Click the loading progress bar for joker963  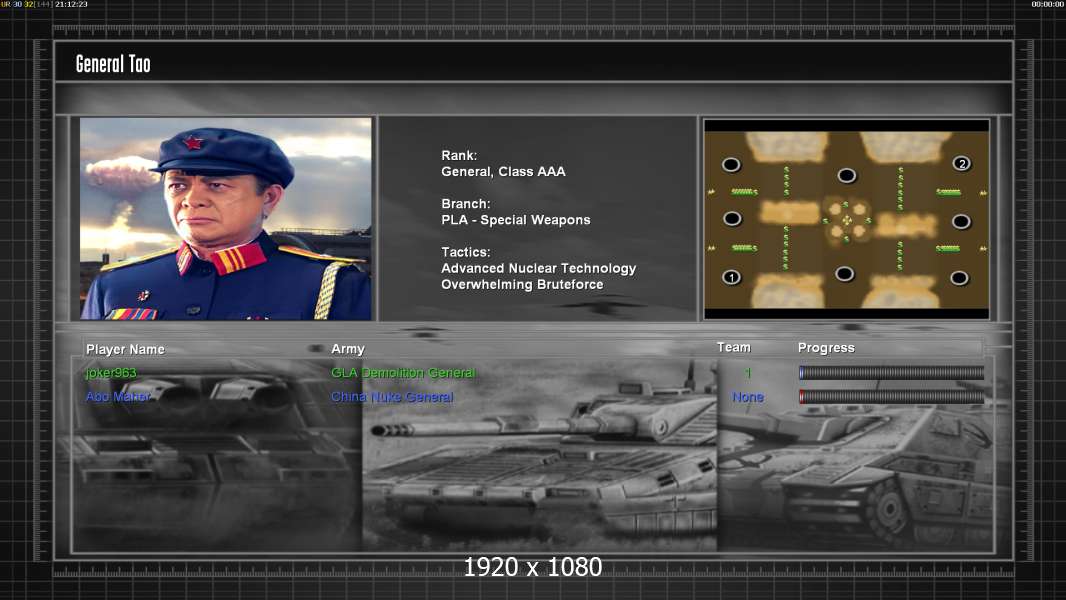891,372
